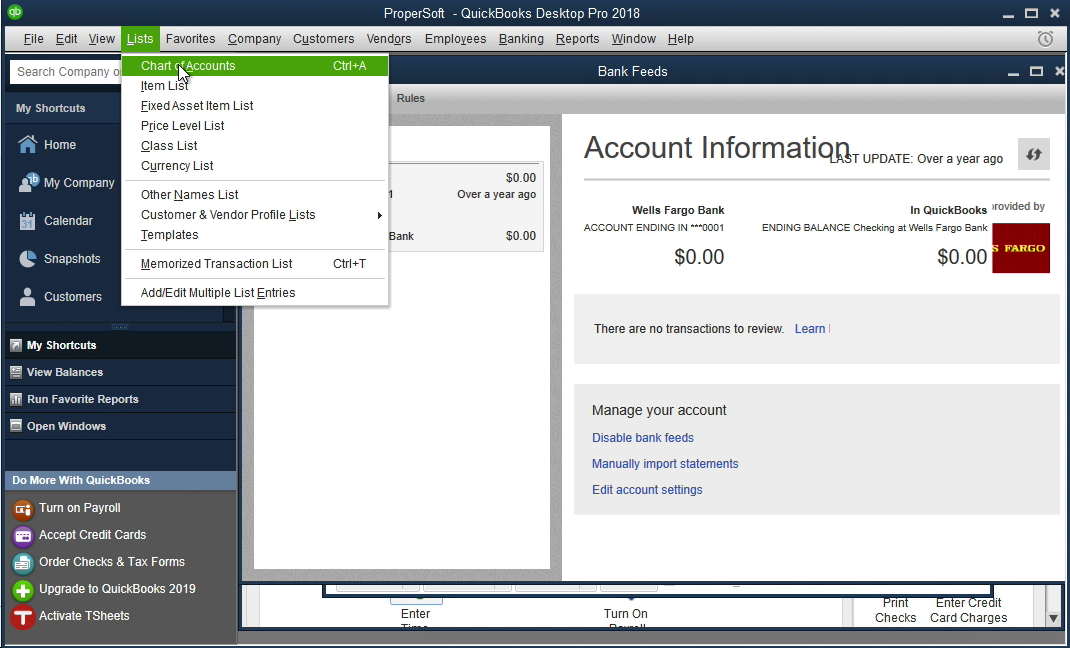Open the Window menu
This screenshot has width=1070, height=648.
[633, 39]
